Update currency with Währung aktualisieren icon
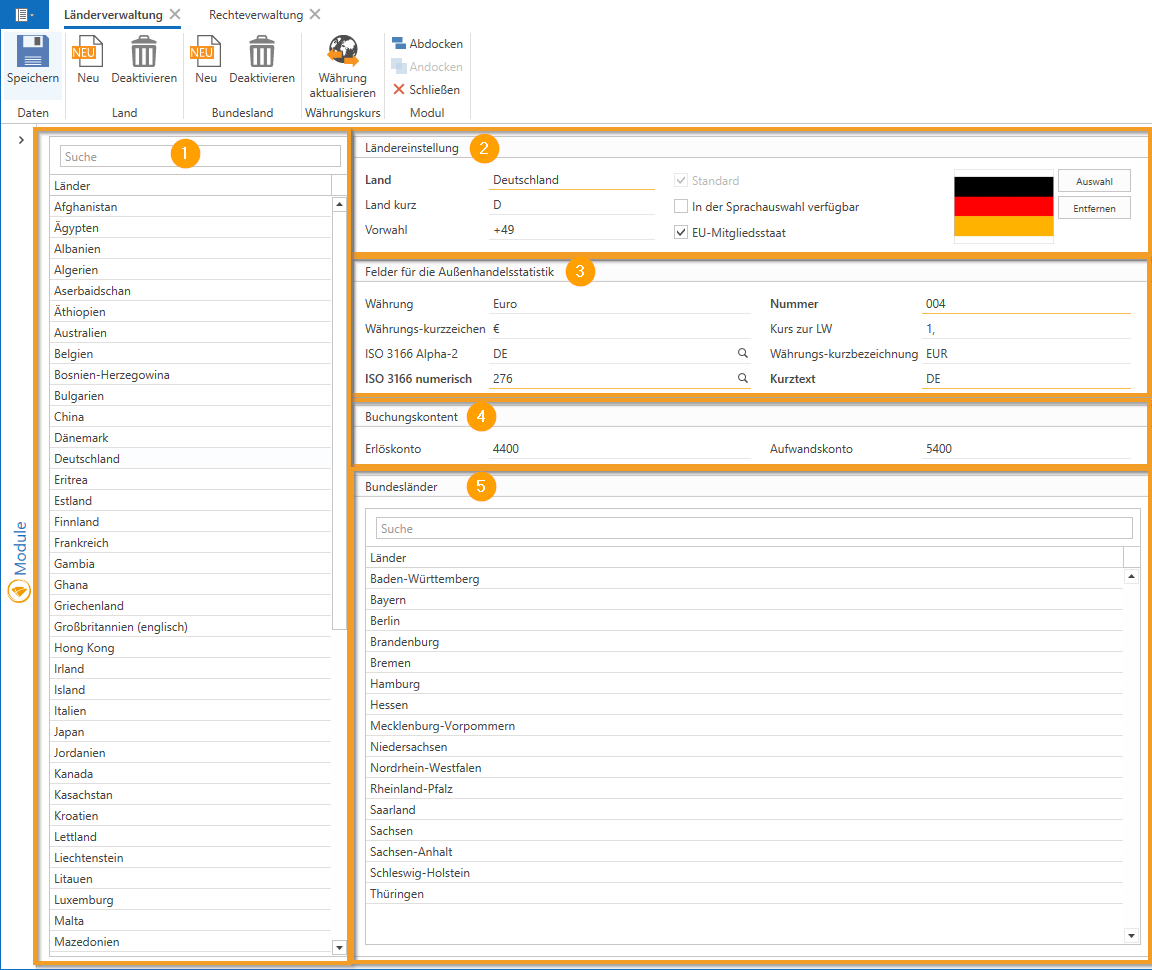Viewport: 1152px width, 970px height. (x=343, y=52)
